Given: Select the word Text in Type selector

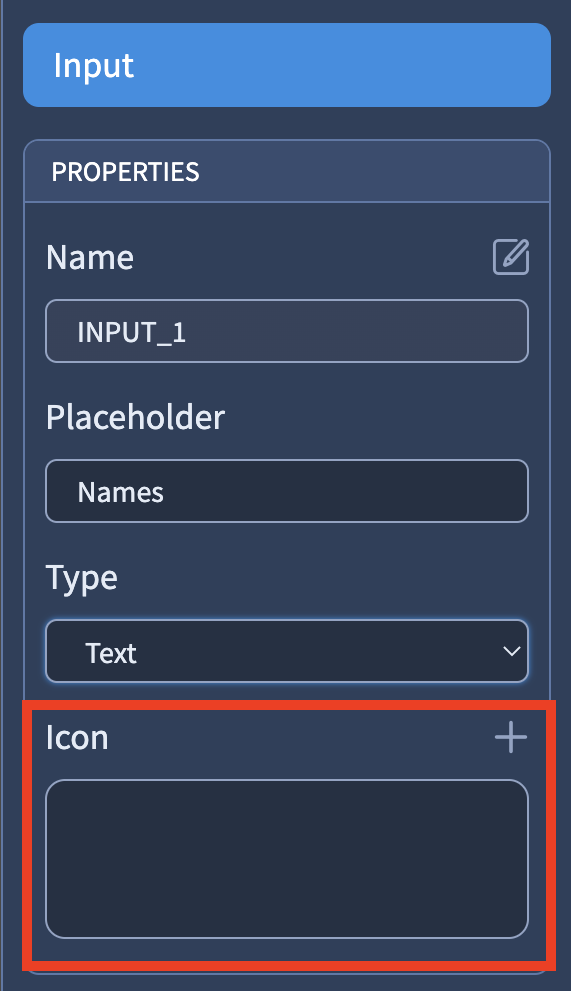Looking at the screenshot, I should coord(111,653).
